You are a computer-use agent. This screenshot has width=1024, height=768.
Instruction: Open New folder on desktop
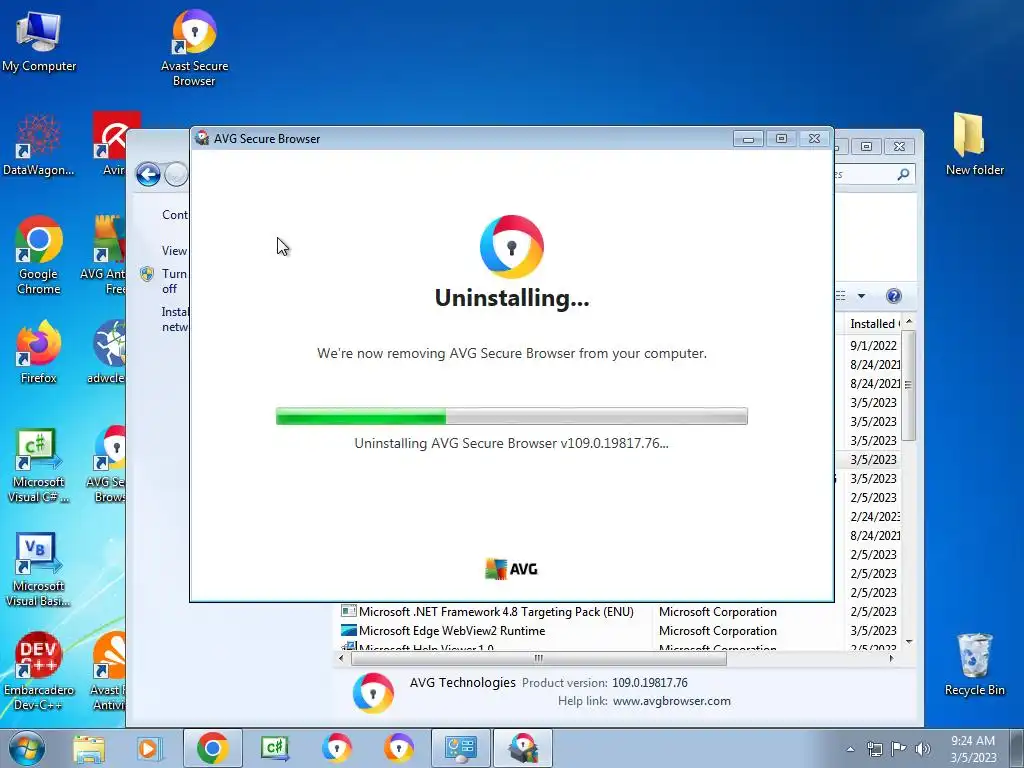tap(974, 144)
